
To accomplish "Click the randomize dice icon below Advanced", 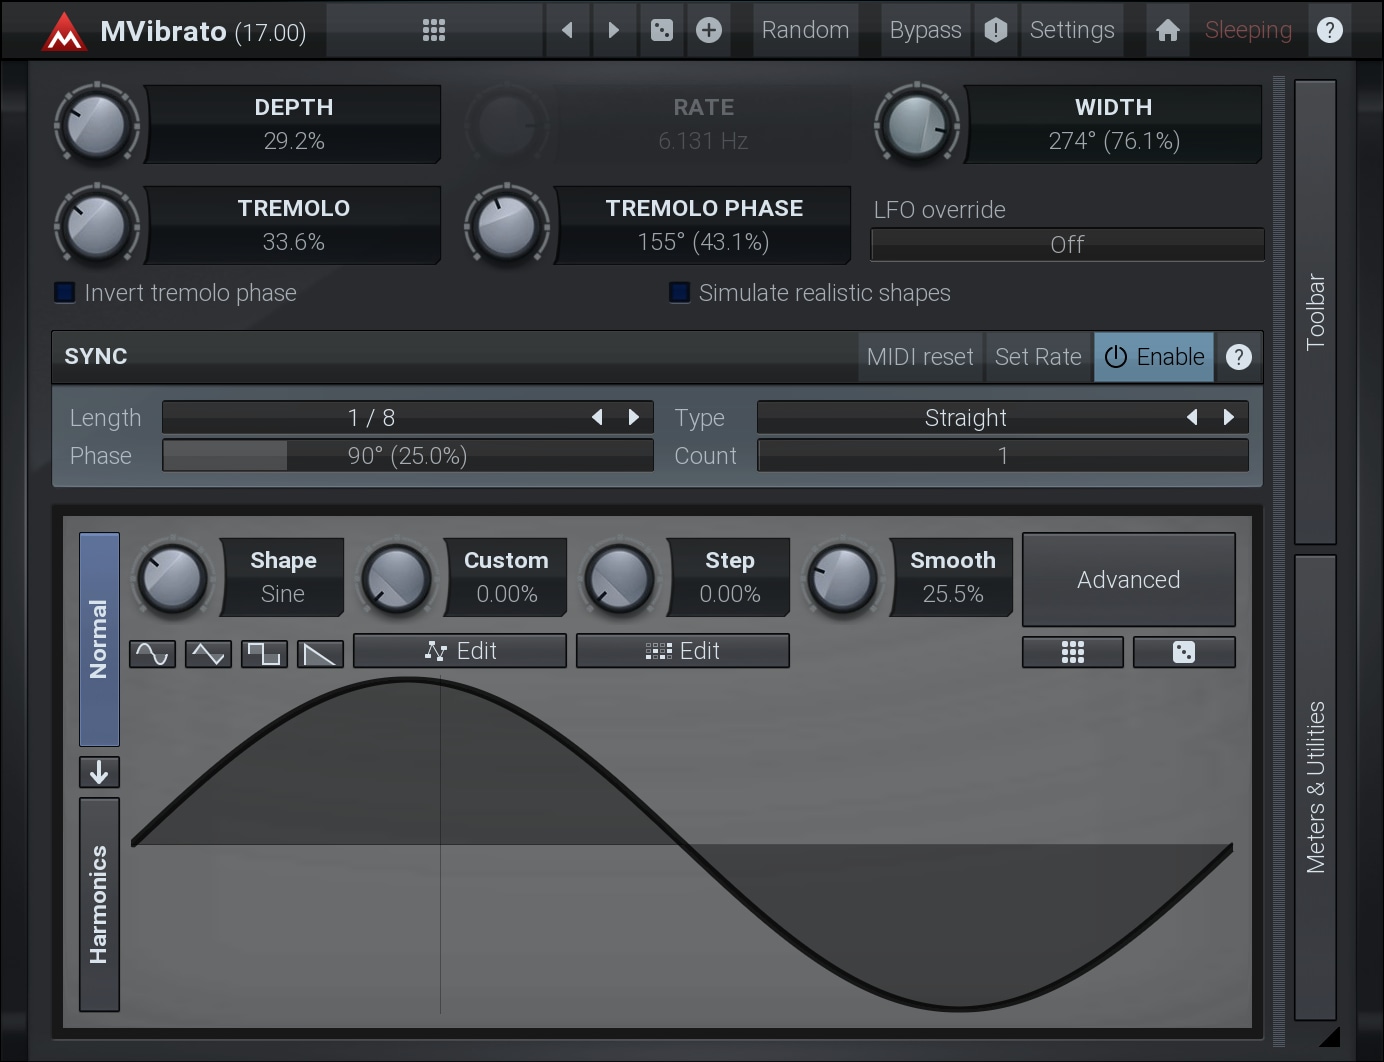I will click(x=1183, y=652).
